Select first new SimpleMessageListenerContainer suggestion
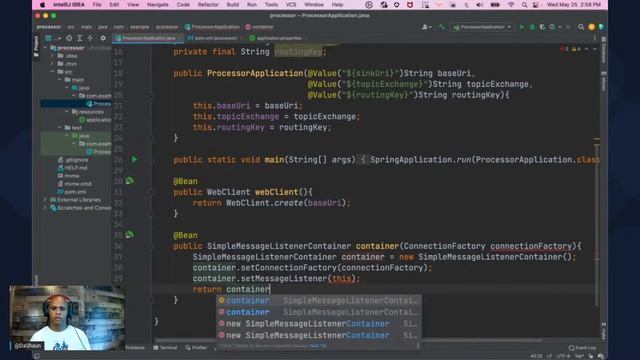This screenshot has height=360, width=640. point(318,324)
